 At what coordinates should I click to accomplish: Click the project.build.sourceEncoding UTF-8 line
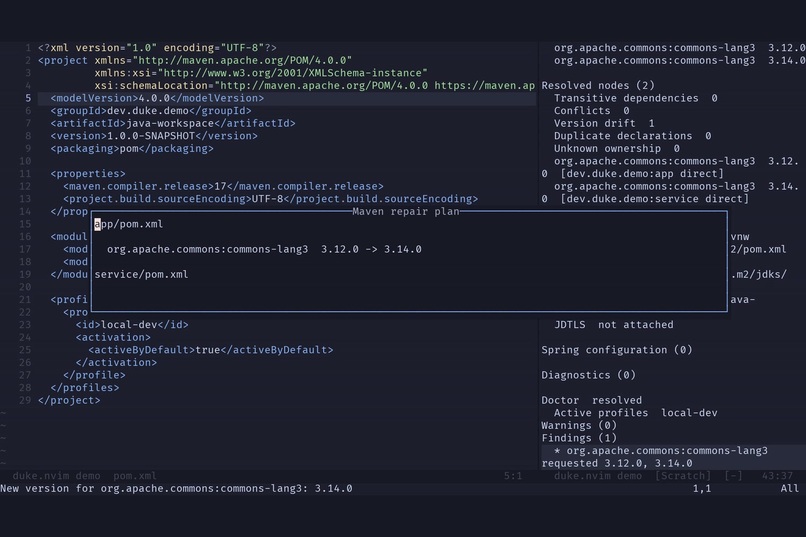(x=270, y=199)
